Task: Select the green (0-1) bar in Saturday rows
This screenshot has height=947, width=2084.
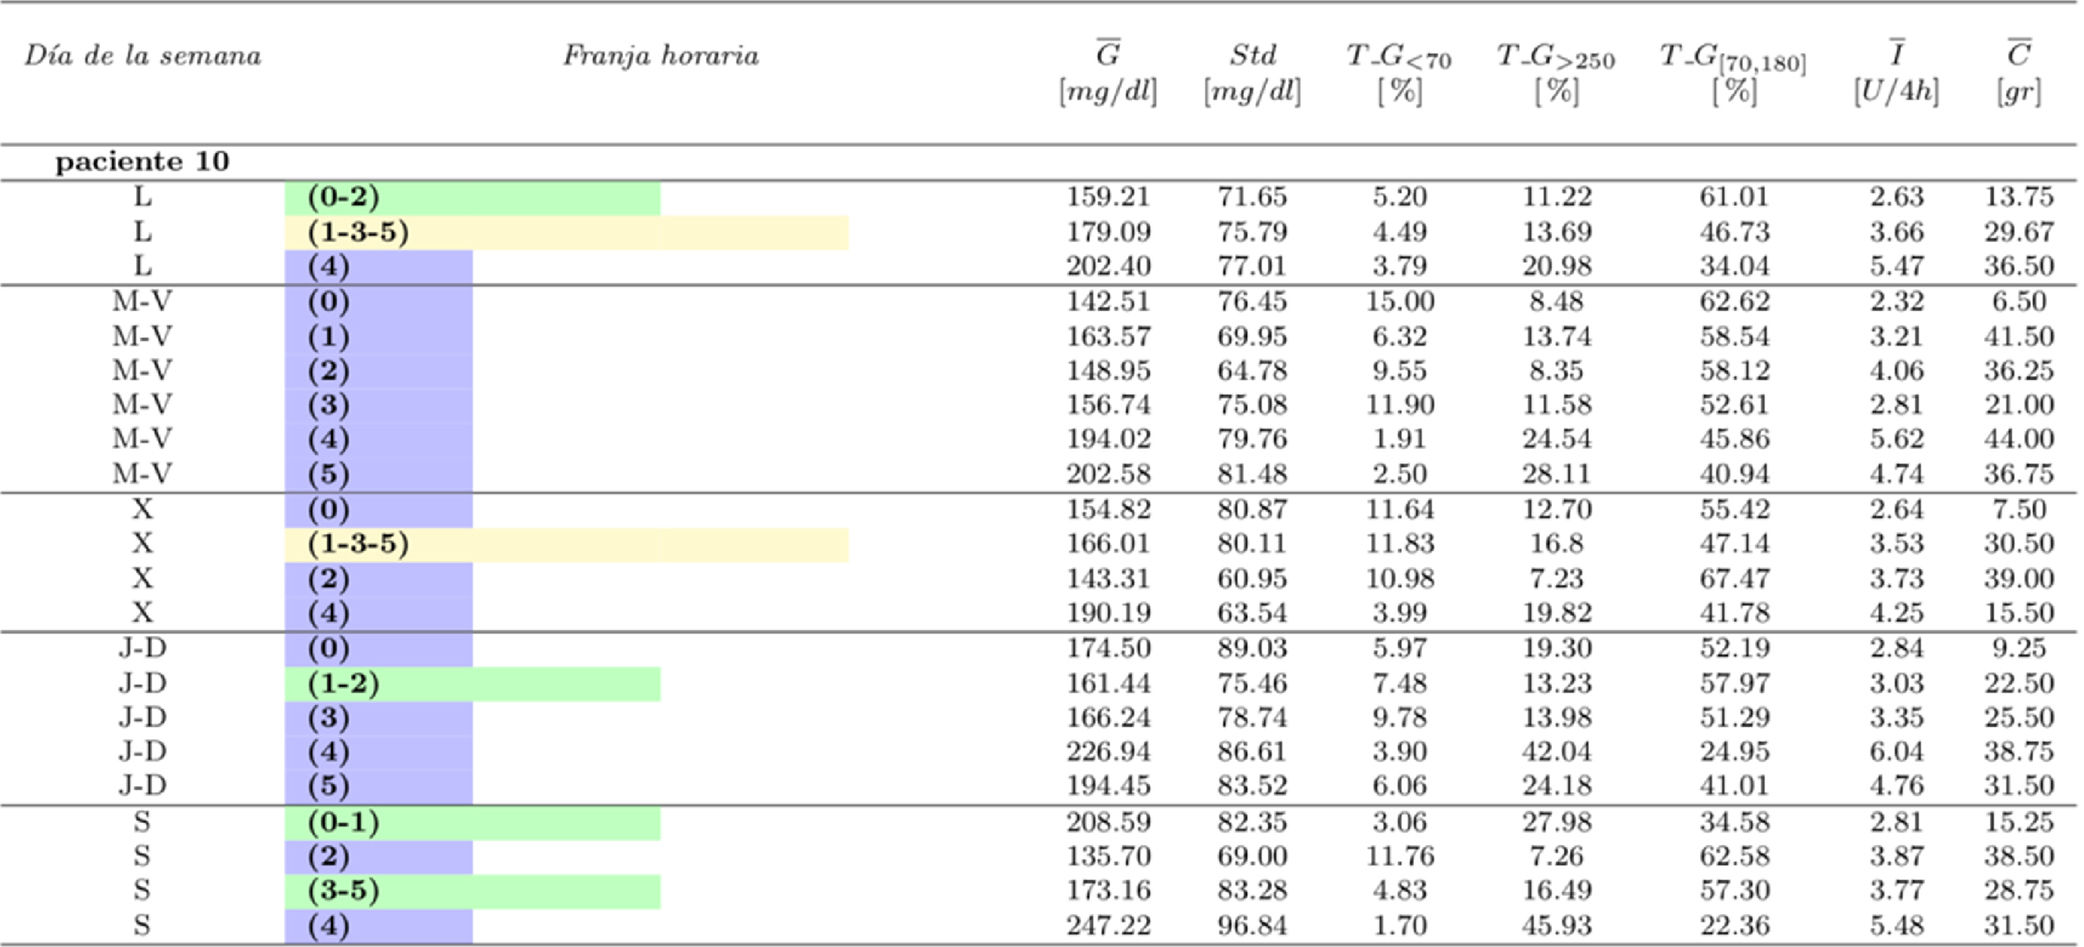Action: point(472,822)
